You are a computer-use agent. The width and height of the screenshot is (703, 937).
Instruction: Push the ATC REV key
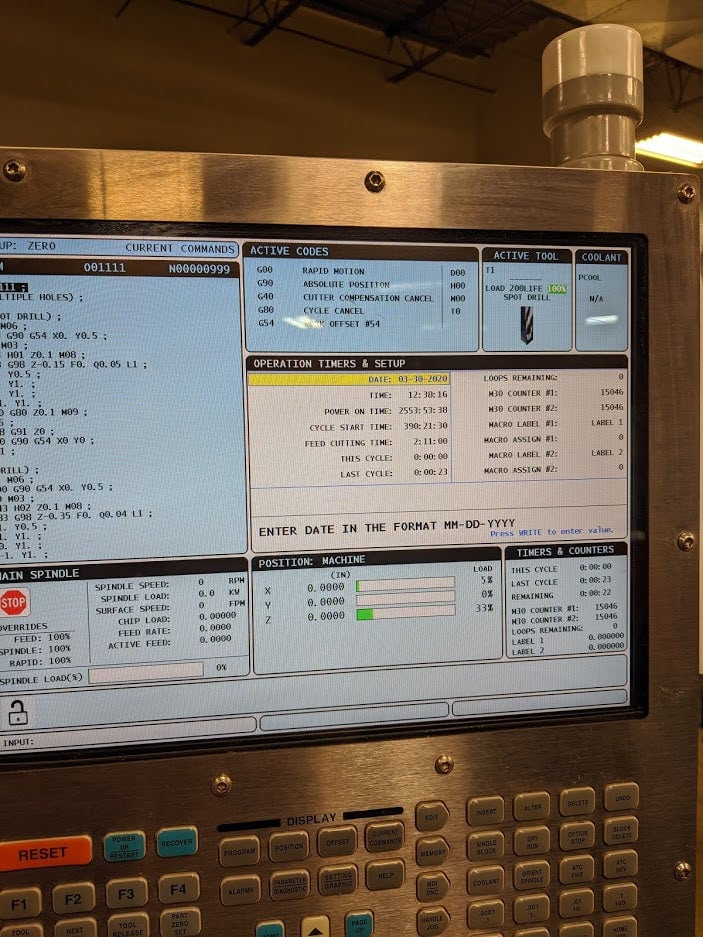[621, 865]
